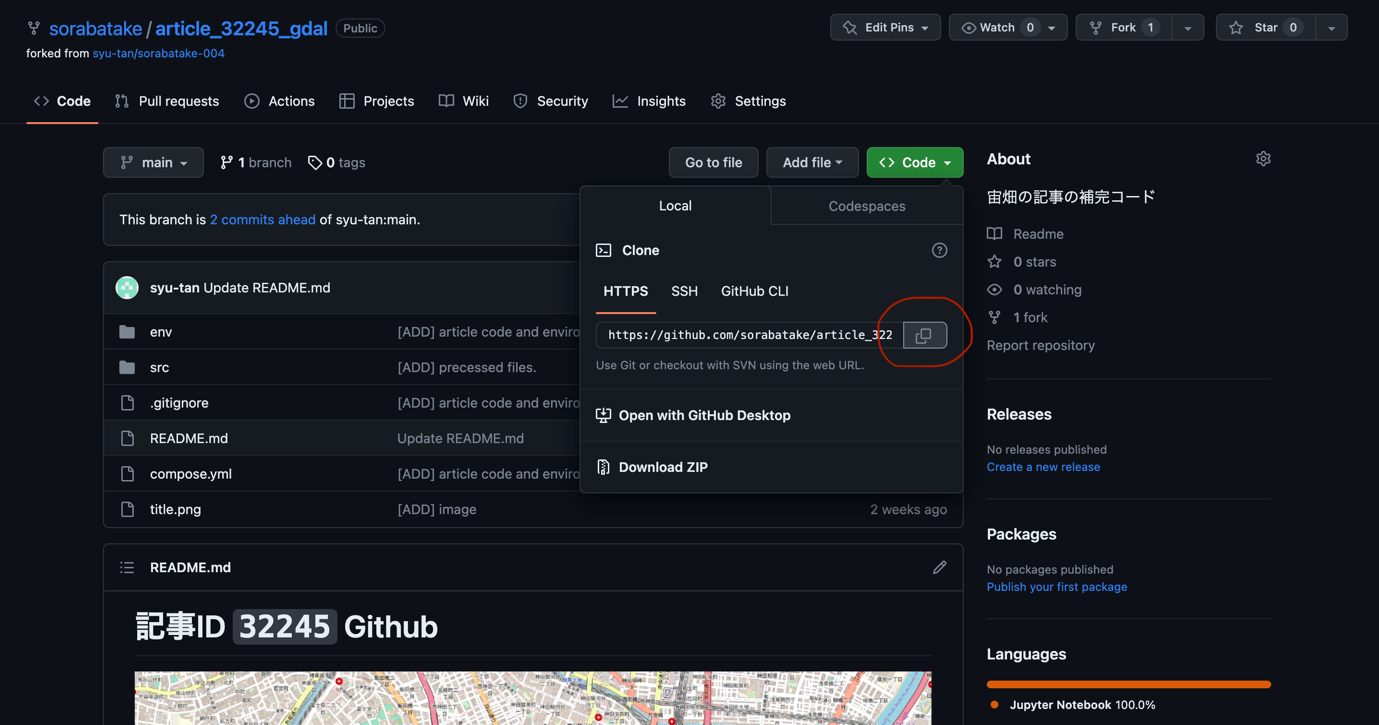Image resolution: width=1379 pixels, height=725 pixels.
Task: Open syu-tan/sorabatake-004 upstream link
Action: [158, 53]
